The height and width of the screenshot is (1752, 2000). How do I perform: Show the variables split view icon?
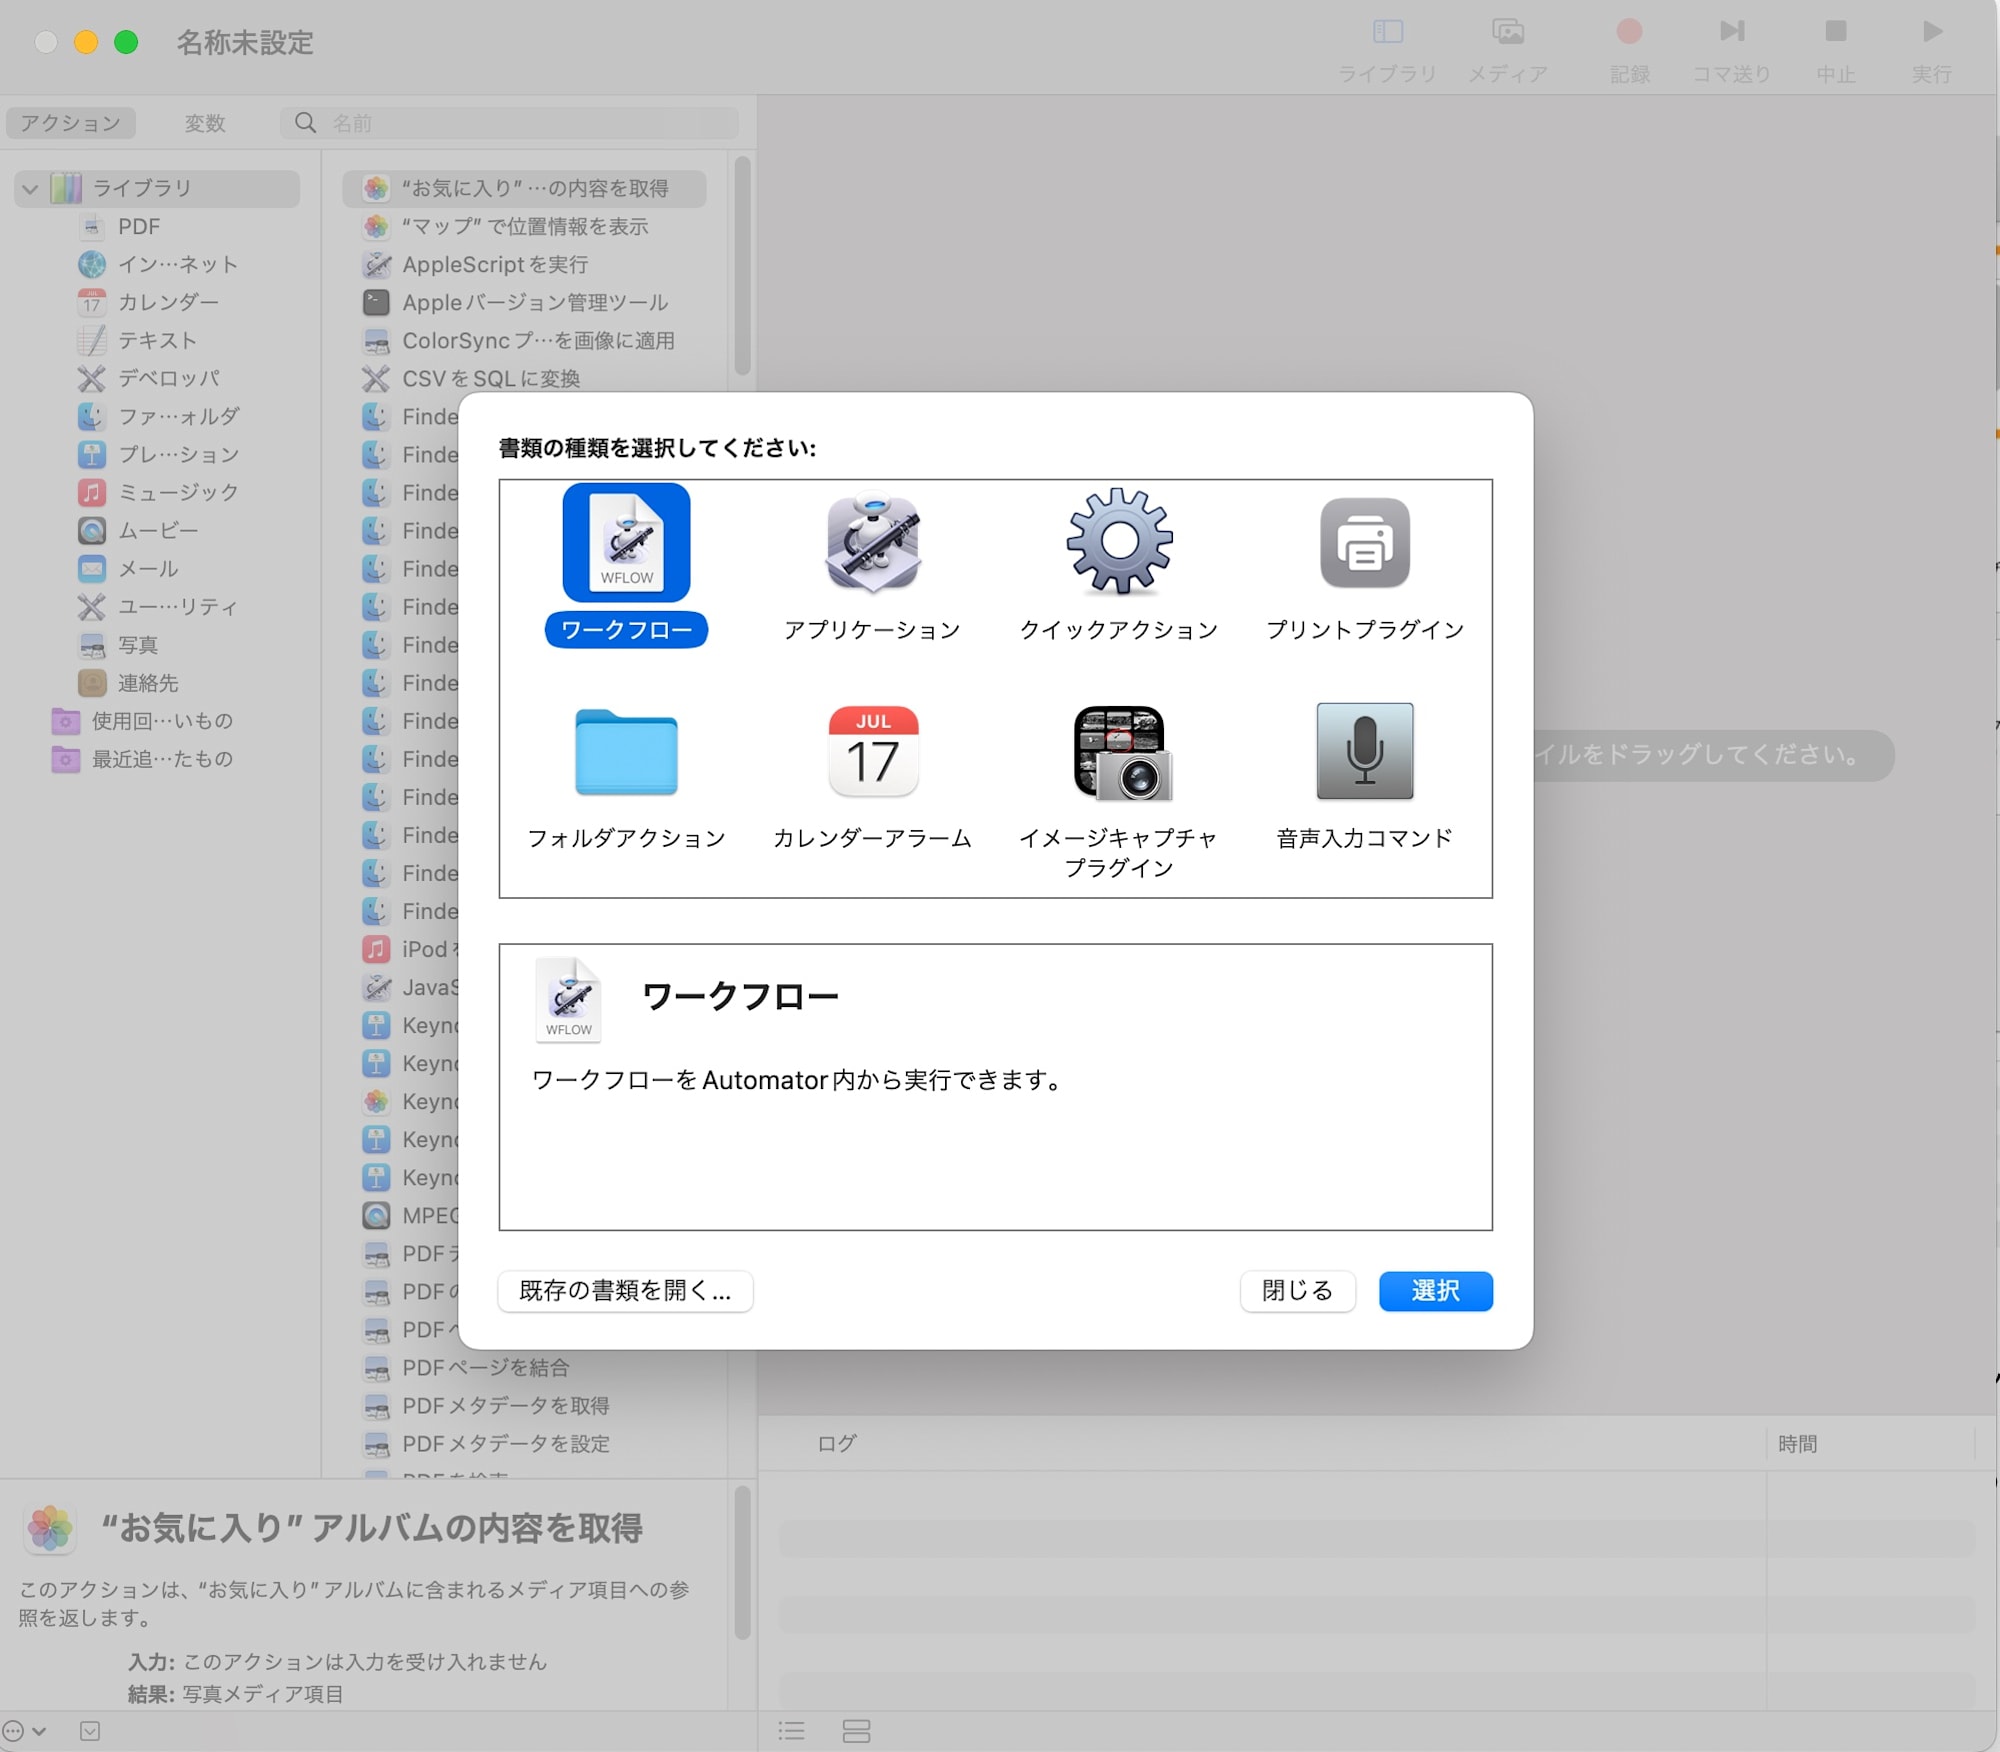[856, 1731]
